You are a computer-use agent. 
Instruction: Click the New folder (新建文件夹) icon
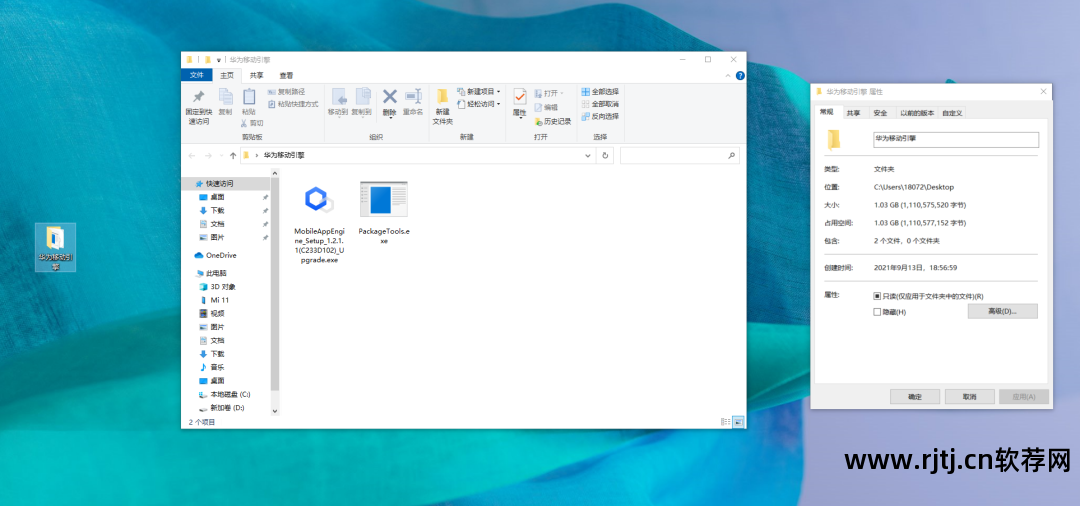(x=442, y=97)
